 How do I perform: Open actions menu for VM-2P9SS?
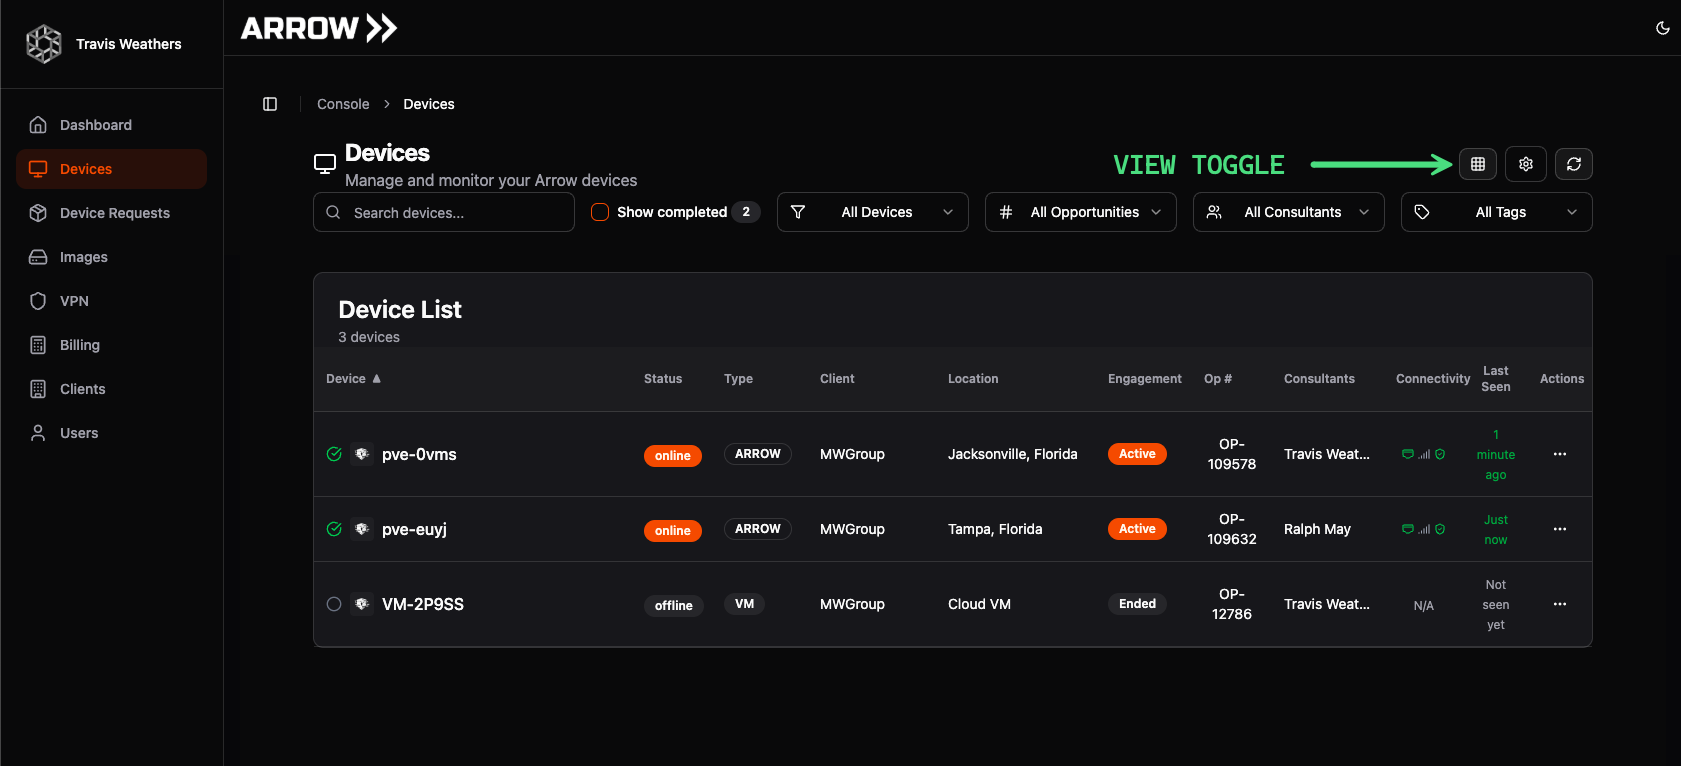[1559, 604]
